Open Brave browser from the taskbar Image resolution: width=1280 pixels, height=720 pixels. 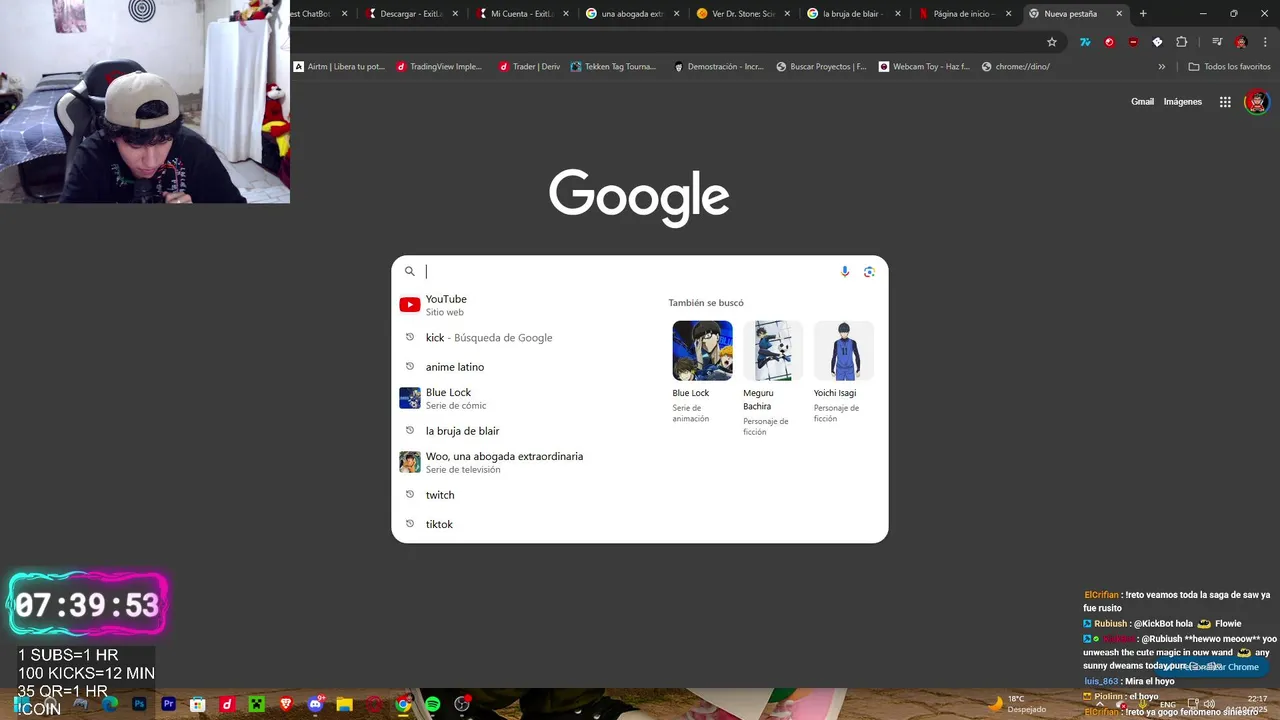tap(286, 704)
